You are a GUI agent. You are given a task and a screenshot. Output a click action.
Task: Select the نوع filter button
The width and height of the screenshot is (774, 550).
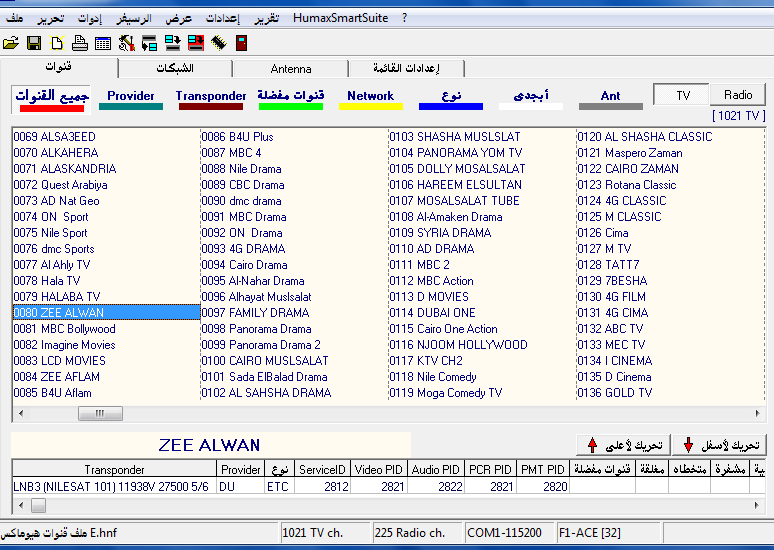451,99
